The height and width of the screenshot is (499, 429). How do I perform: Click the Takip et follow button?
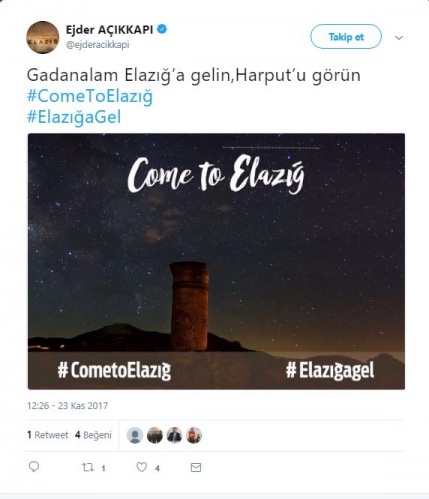coord(346,37)
